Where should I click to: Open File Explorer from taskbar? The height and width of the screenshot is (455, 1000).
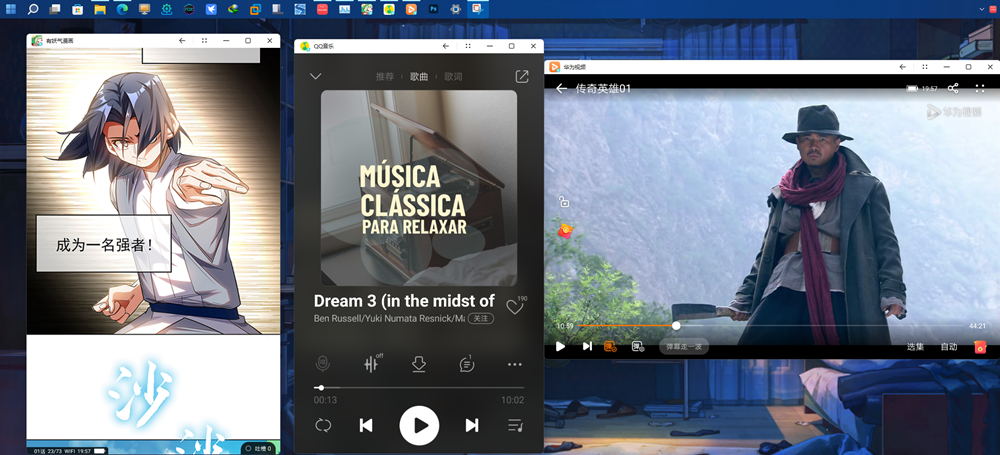coord(99,9)
